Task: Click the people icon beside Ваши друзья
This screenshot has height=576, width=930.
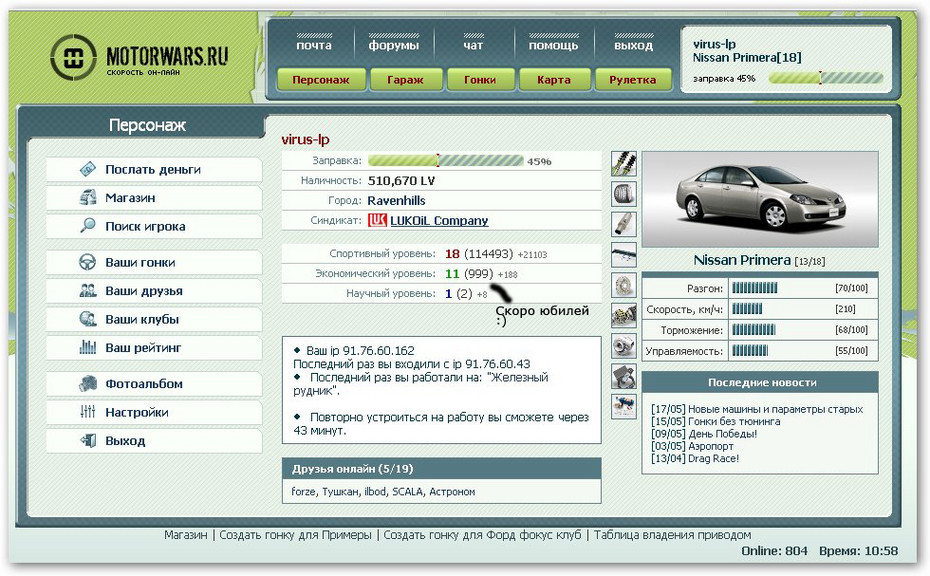Action: [88, 291]
